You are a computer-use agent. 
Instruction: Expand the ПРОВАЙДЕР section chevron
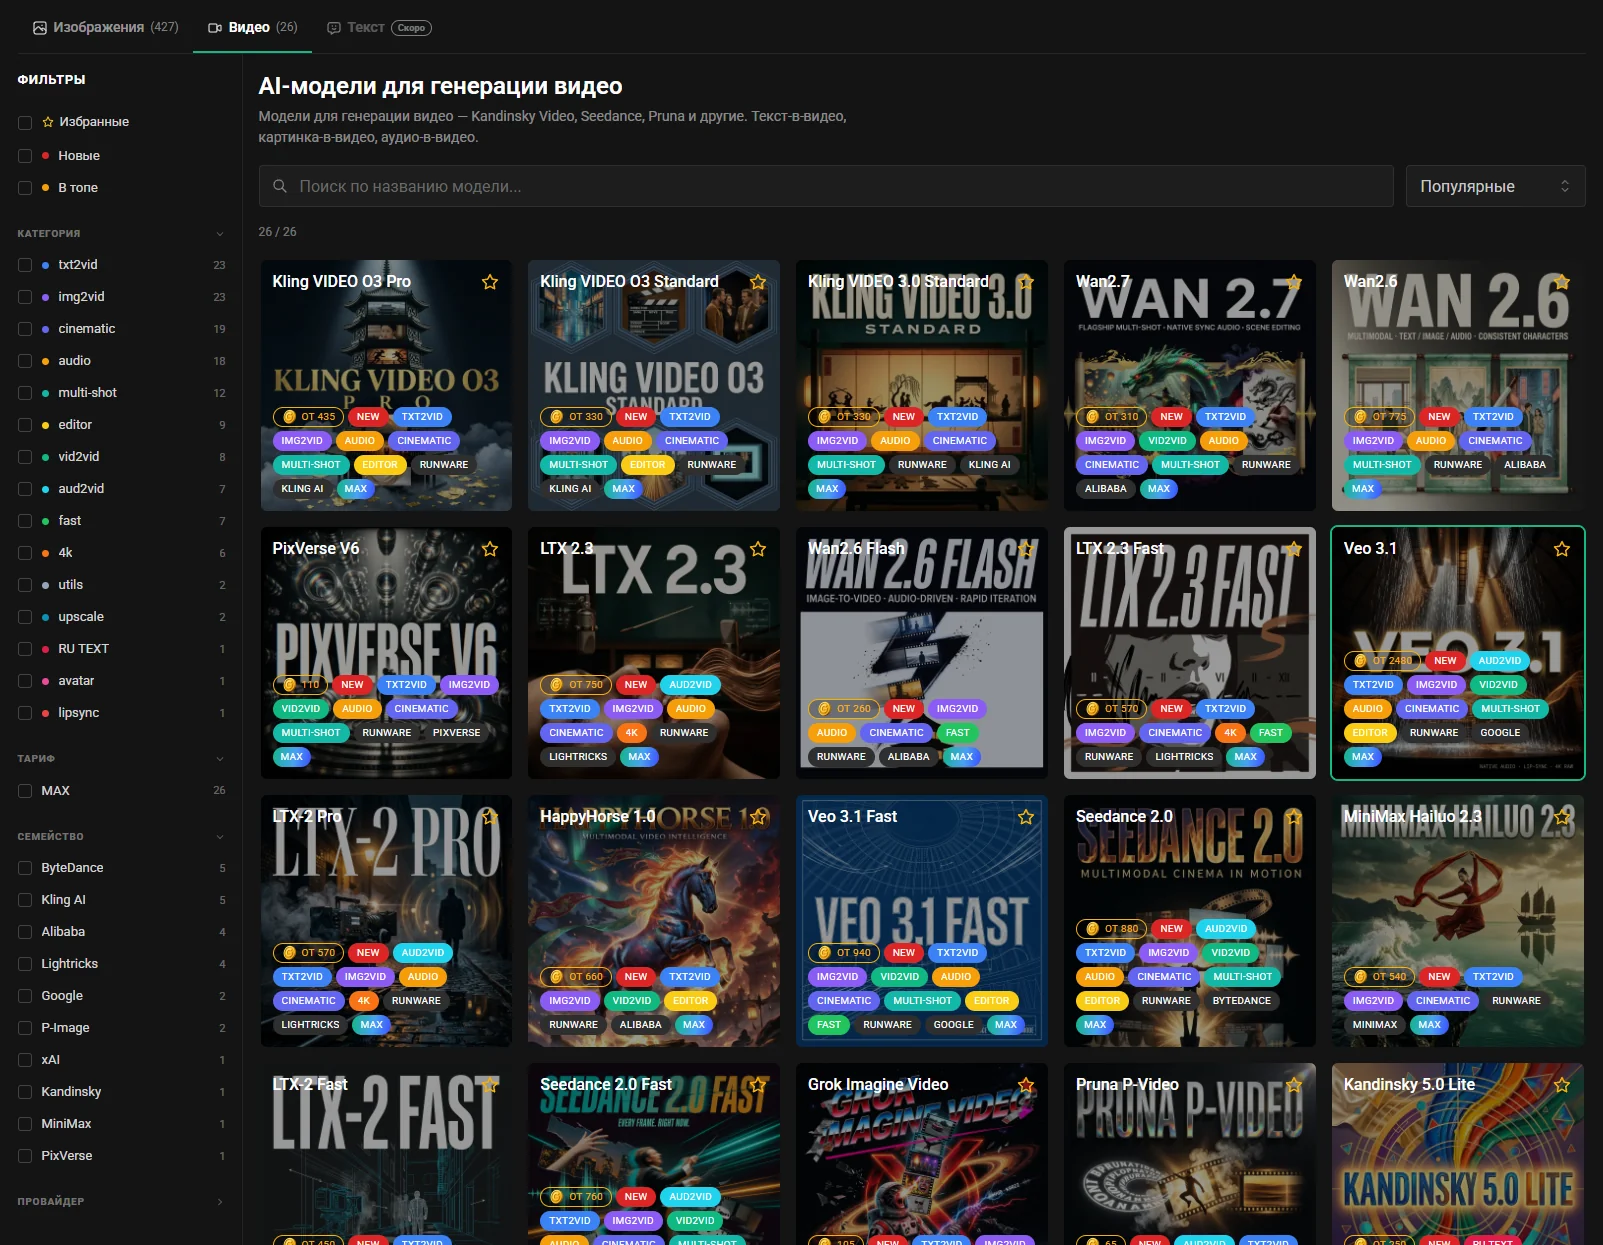click(x=220, y=1202)
